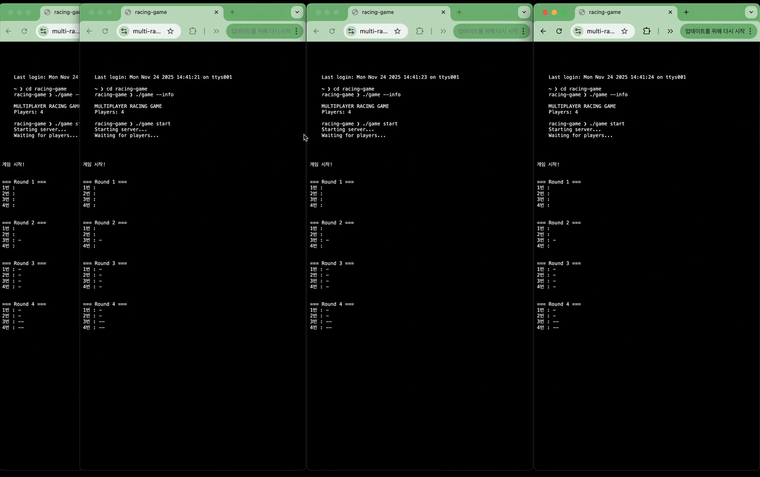Select racing-game tab in third window
The height and width of the screenshot is (477, 760).
399,12
